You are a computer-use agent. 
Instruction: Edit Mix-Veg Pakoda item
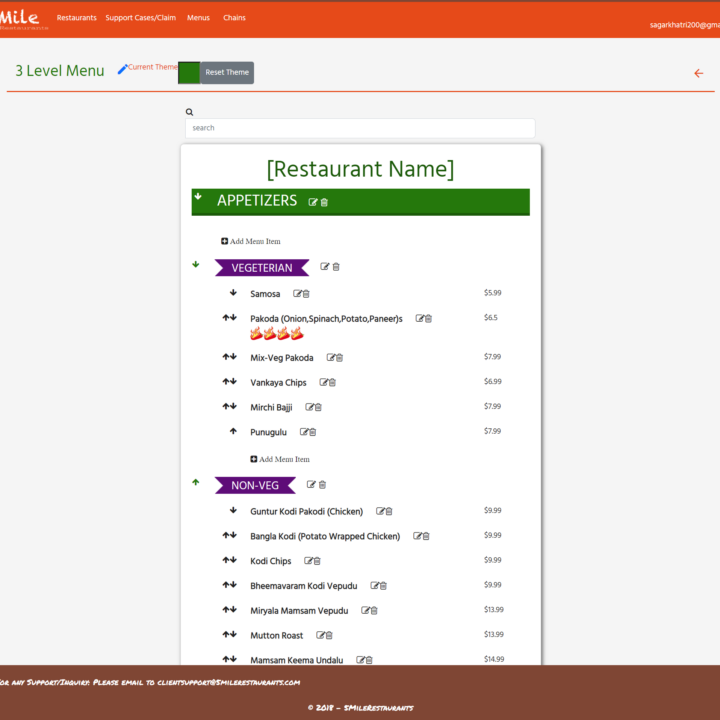(331, 357)
